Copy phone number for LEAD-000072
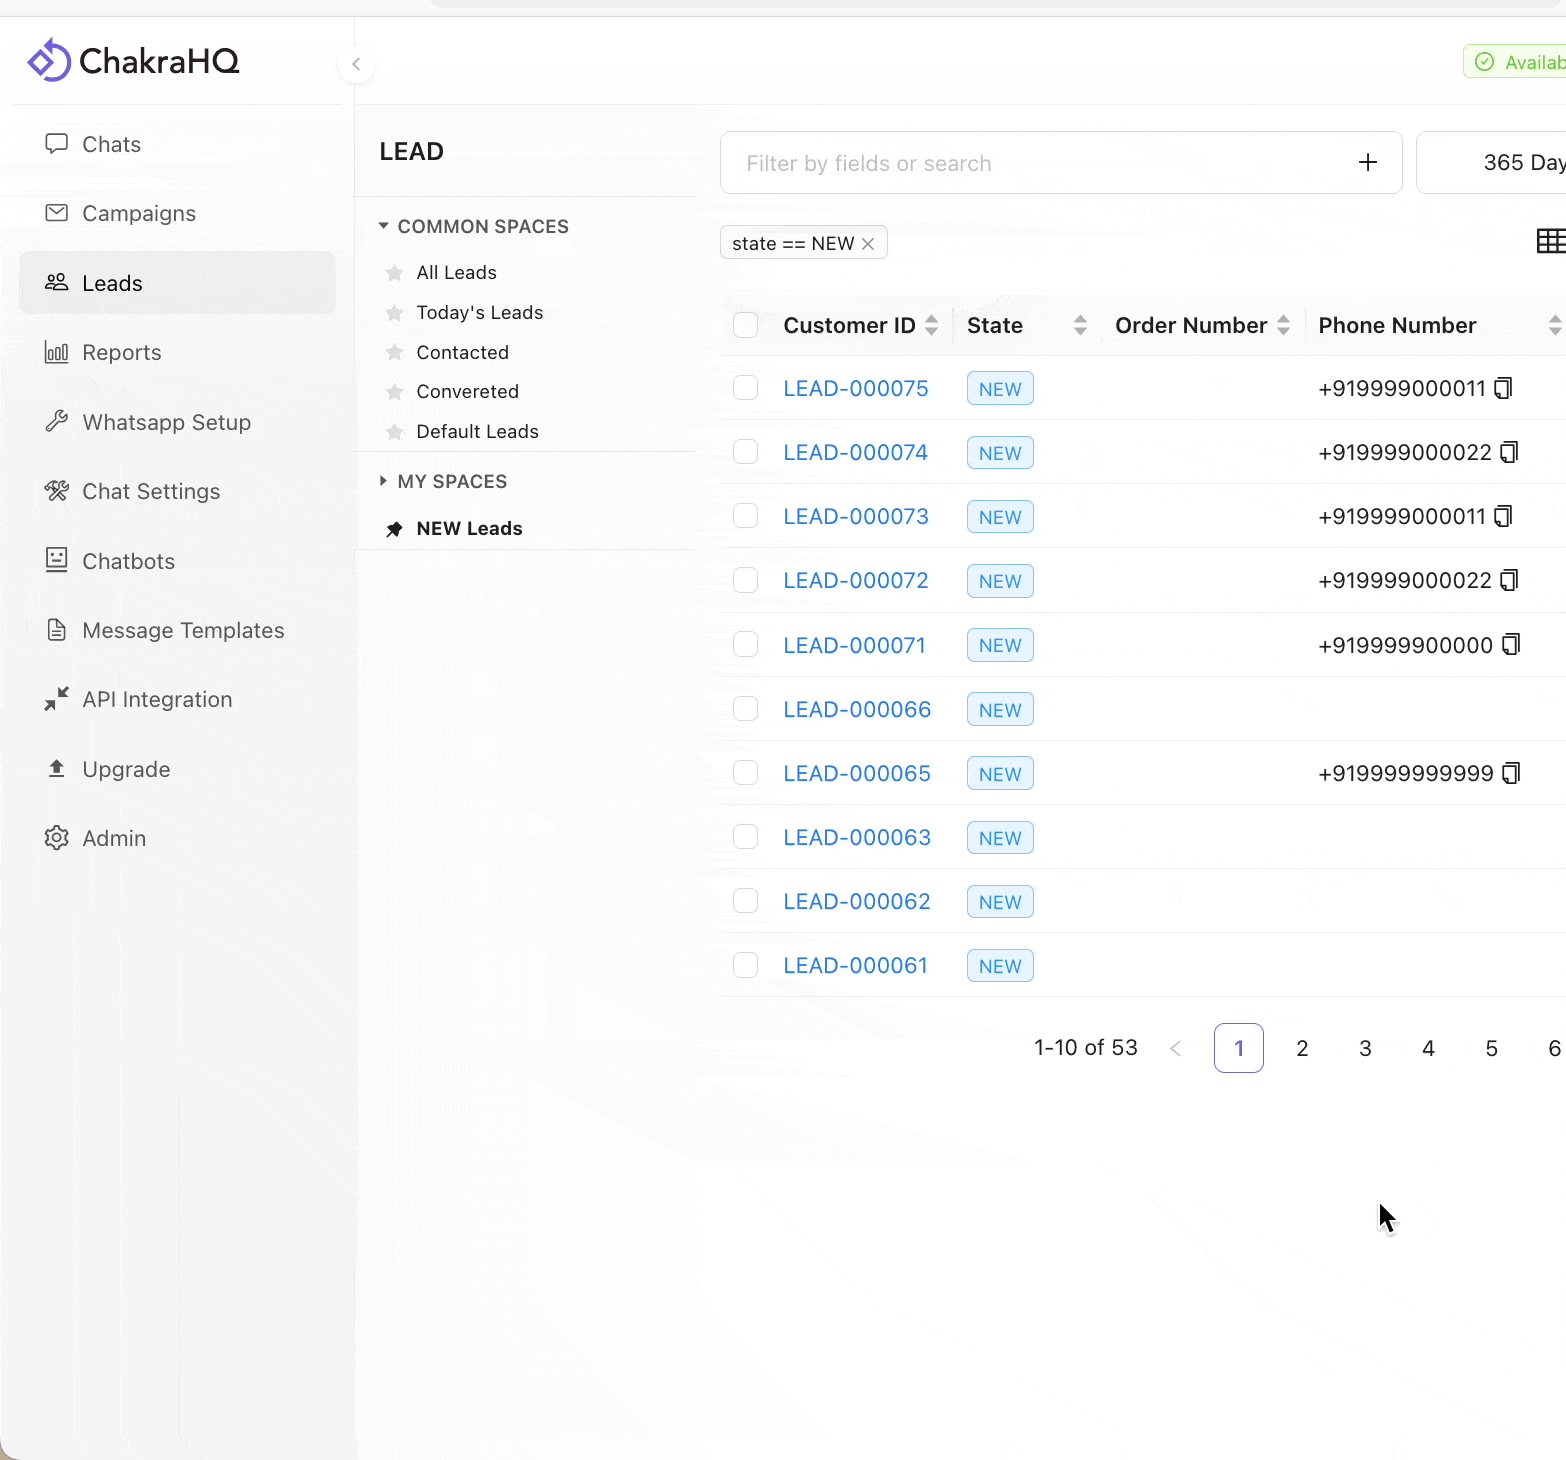The width and height of the screenshot is (1566, 1460). (1509, 580)
